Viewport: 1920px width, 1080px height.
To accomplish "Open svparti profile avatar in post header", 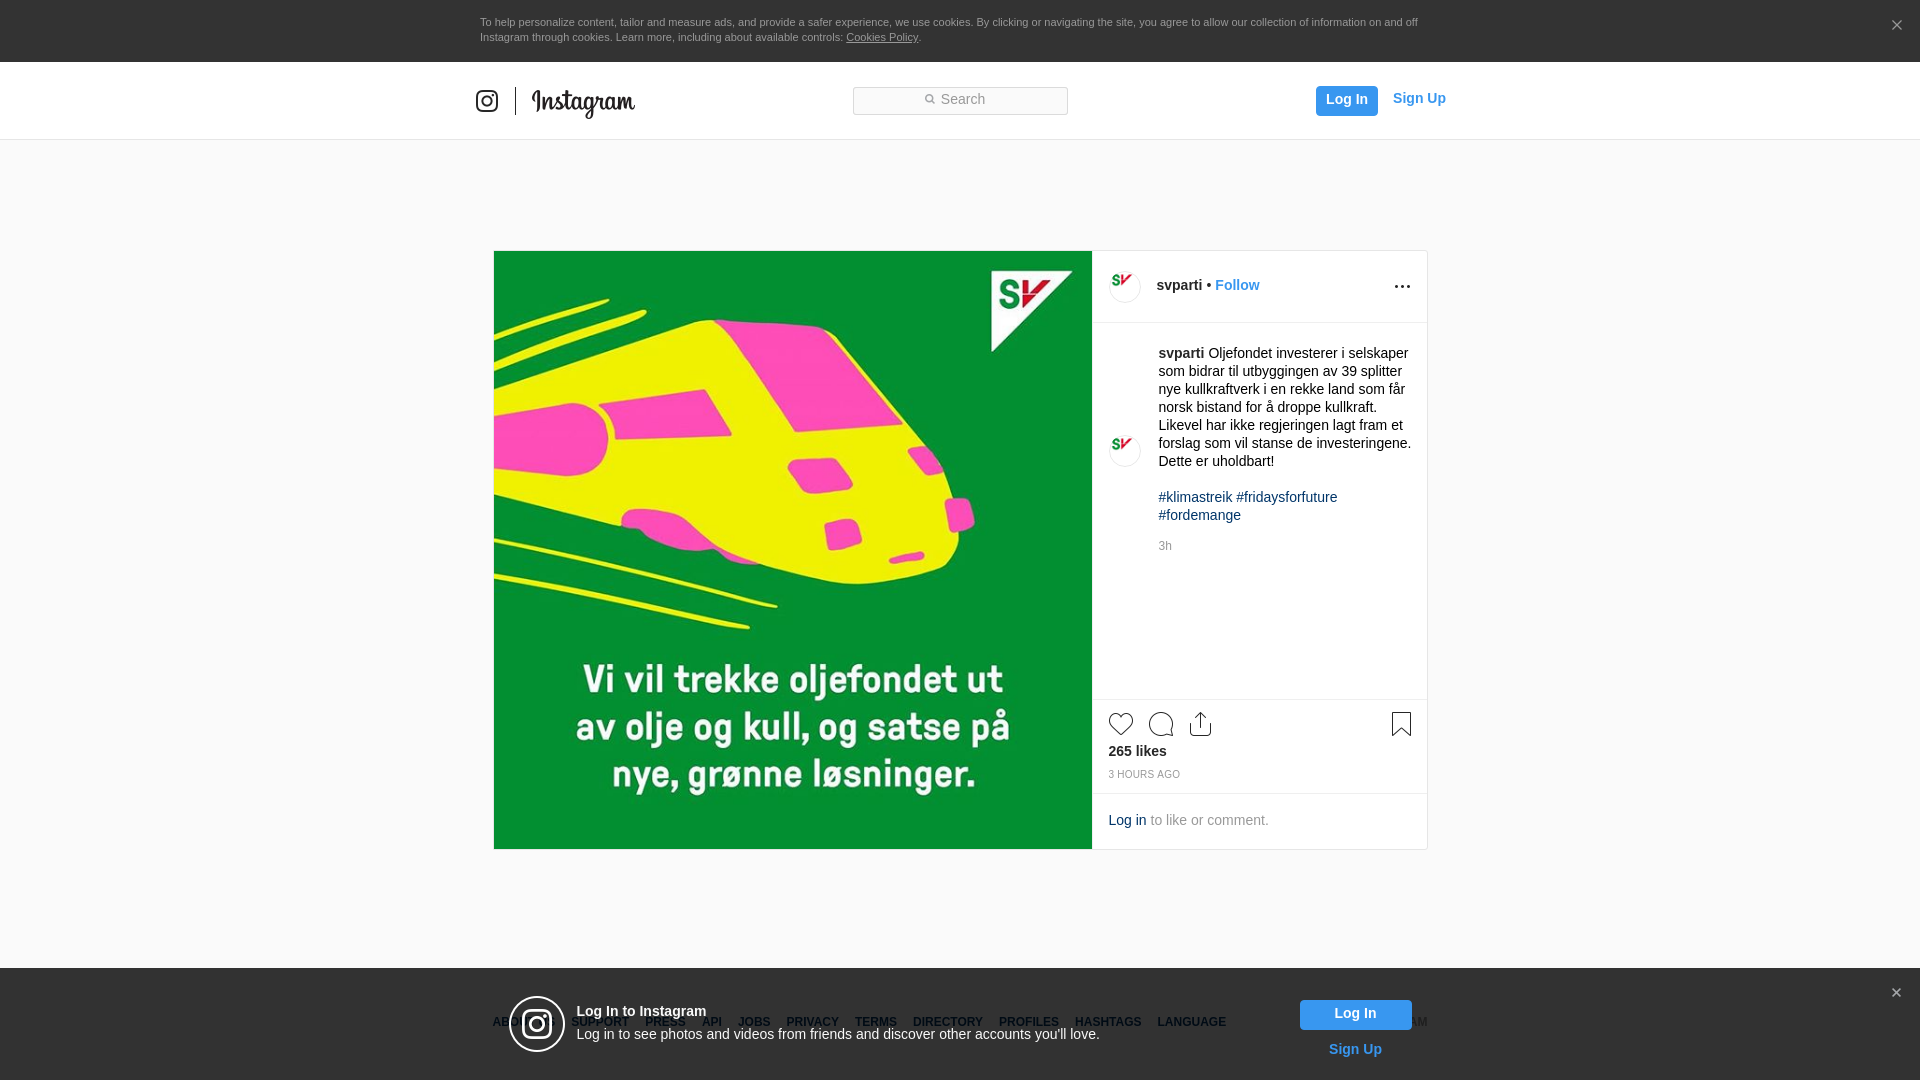I will pyautogui.click(x=1125, y=286).
